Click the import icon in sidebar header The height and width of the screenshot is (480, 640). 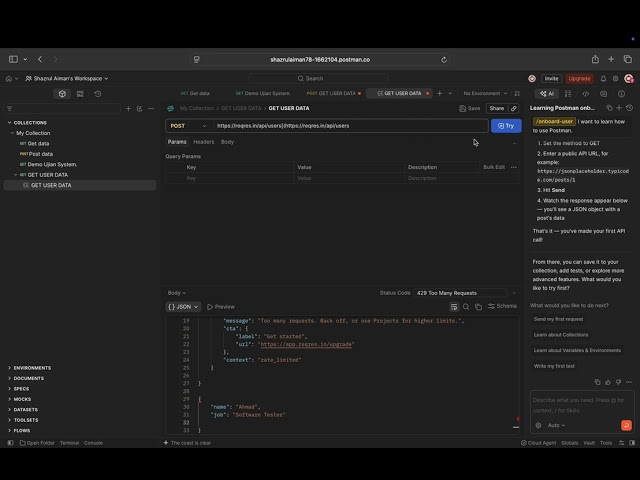(x=140, y=109)
